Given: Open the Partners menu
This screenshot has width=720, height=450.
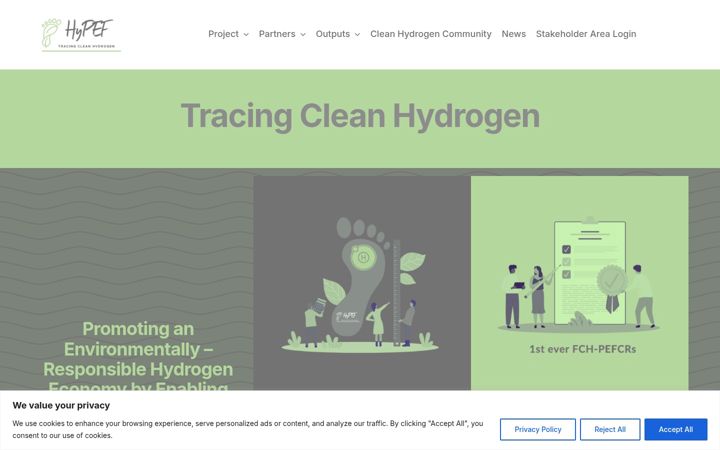Looking at the screenshot, I should (277, 34).
